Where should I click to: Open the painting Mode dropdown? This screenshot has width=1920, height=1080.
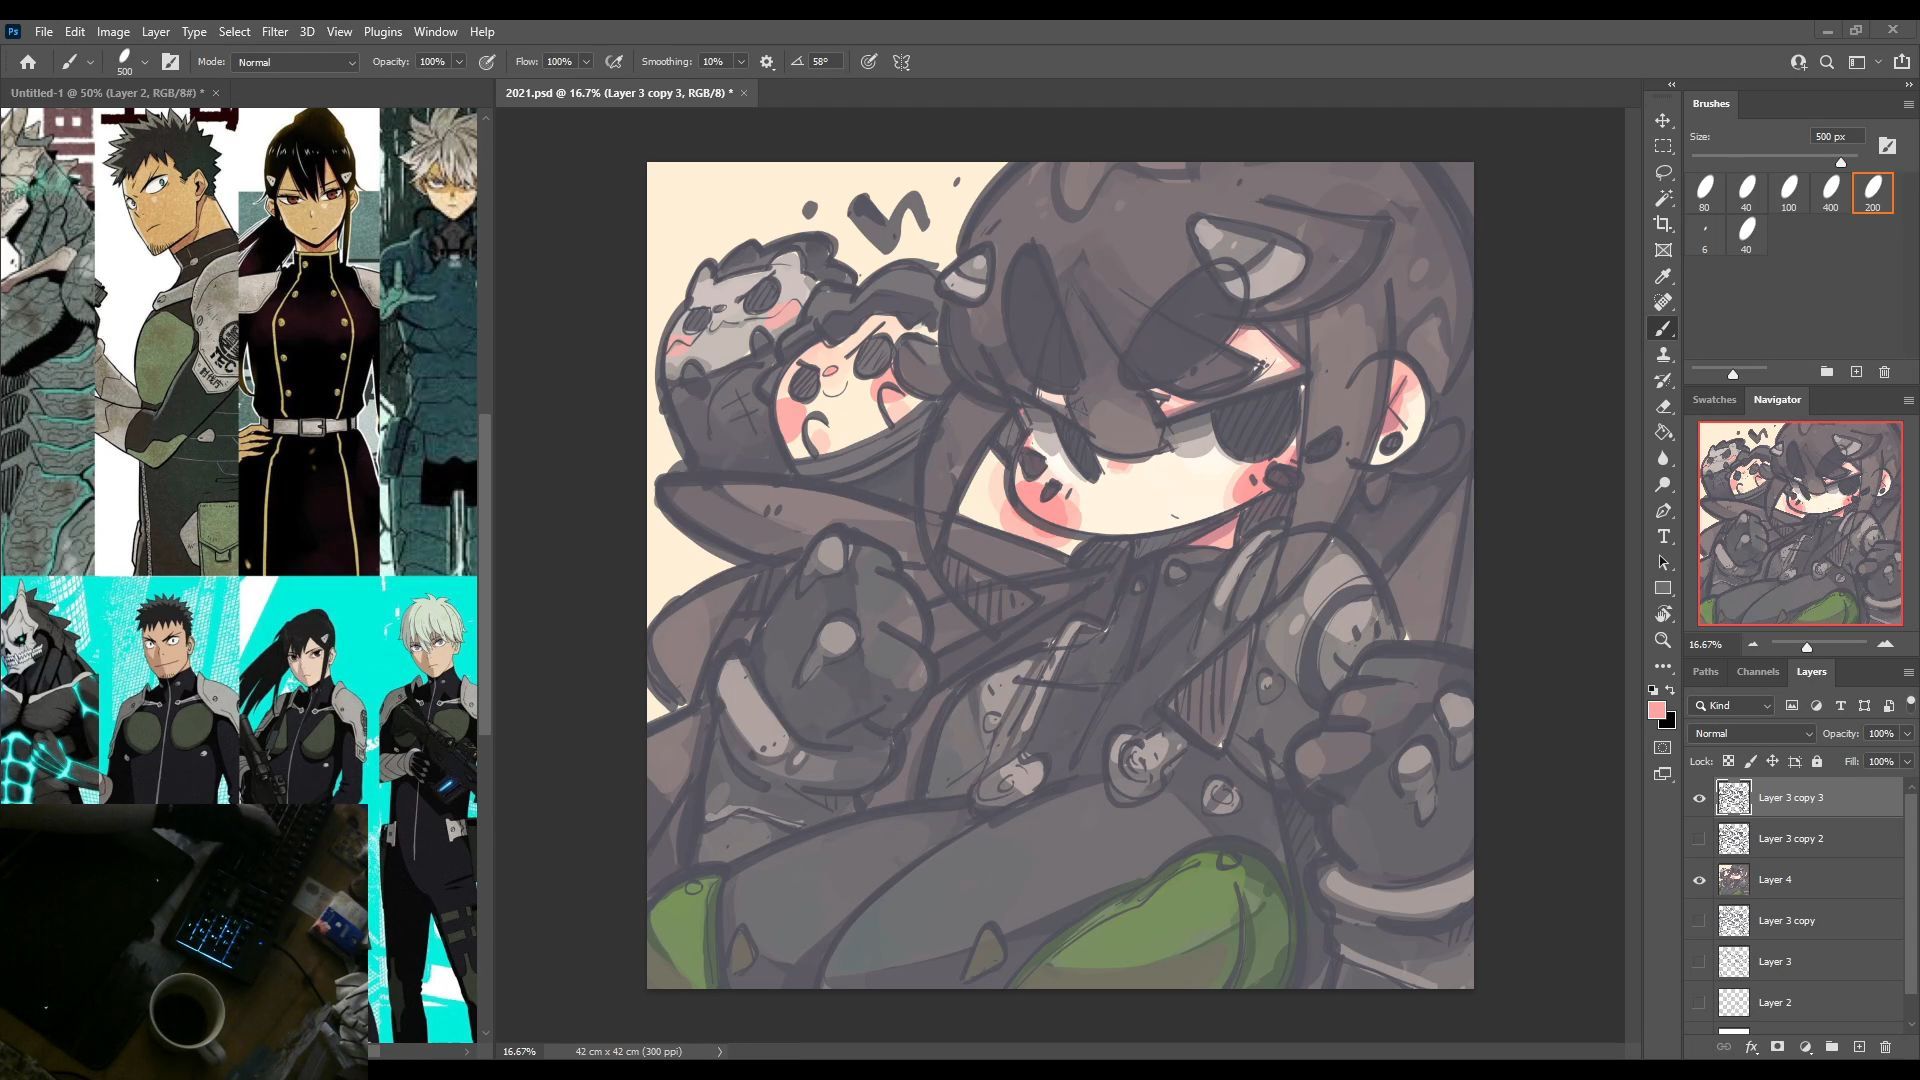(x=296, y=62)
